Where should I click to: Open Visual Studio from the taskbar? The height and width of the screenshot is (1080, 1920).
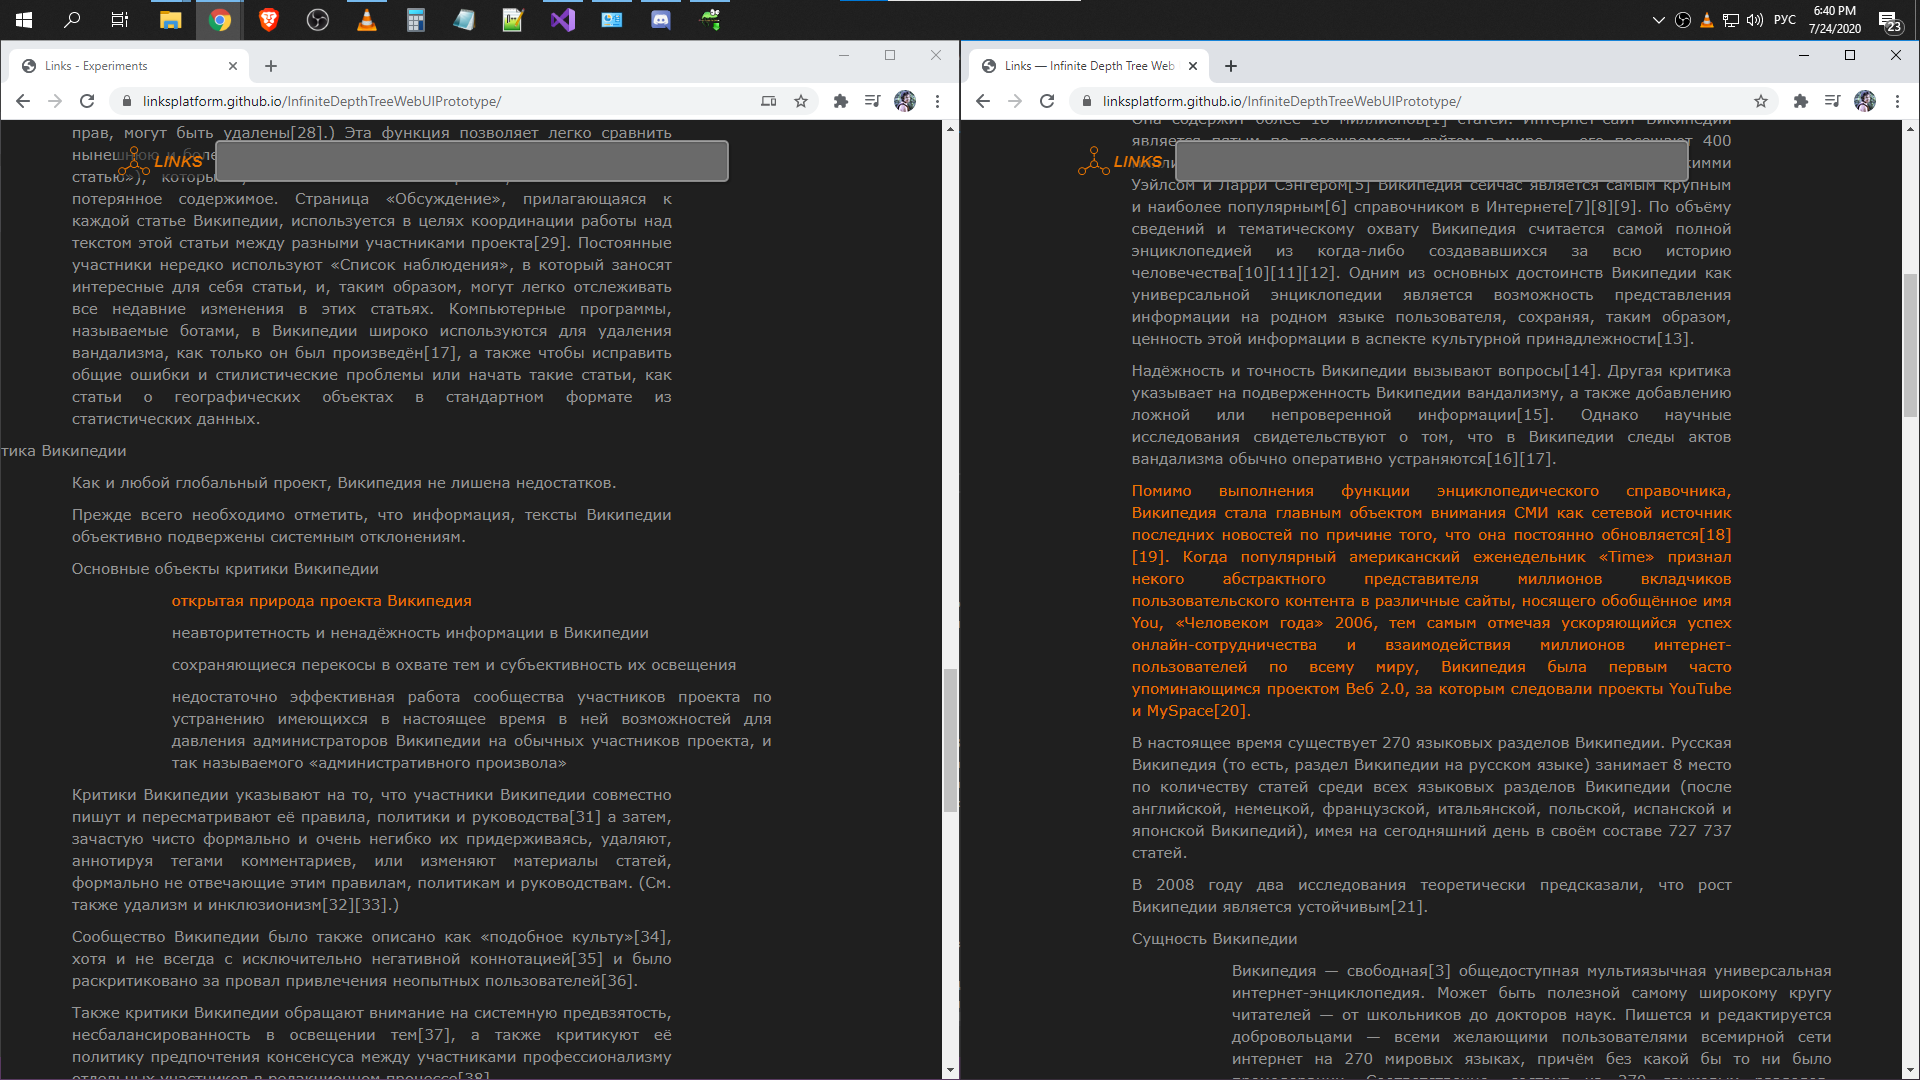[x=563, y=19]
